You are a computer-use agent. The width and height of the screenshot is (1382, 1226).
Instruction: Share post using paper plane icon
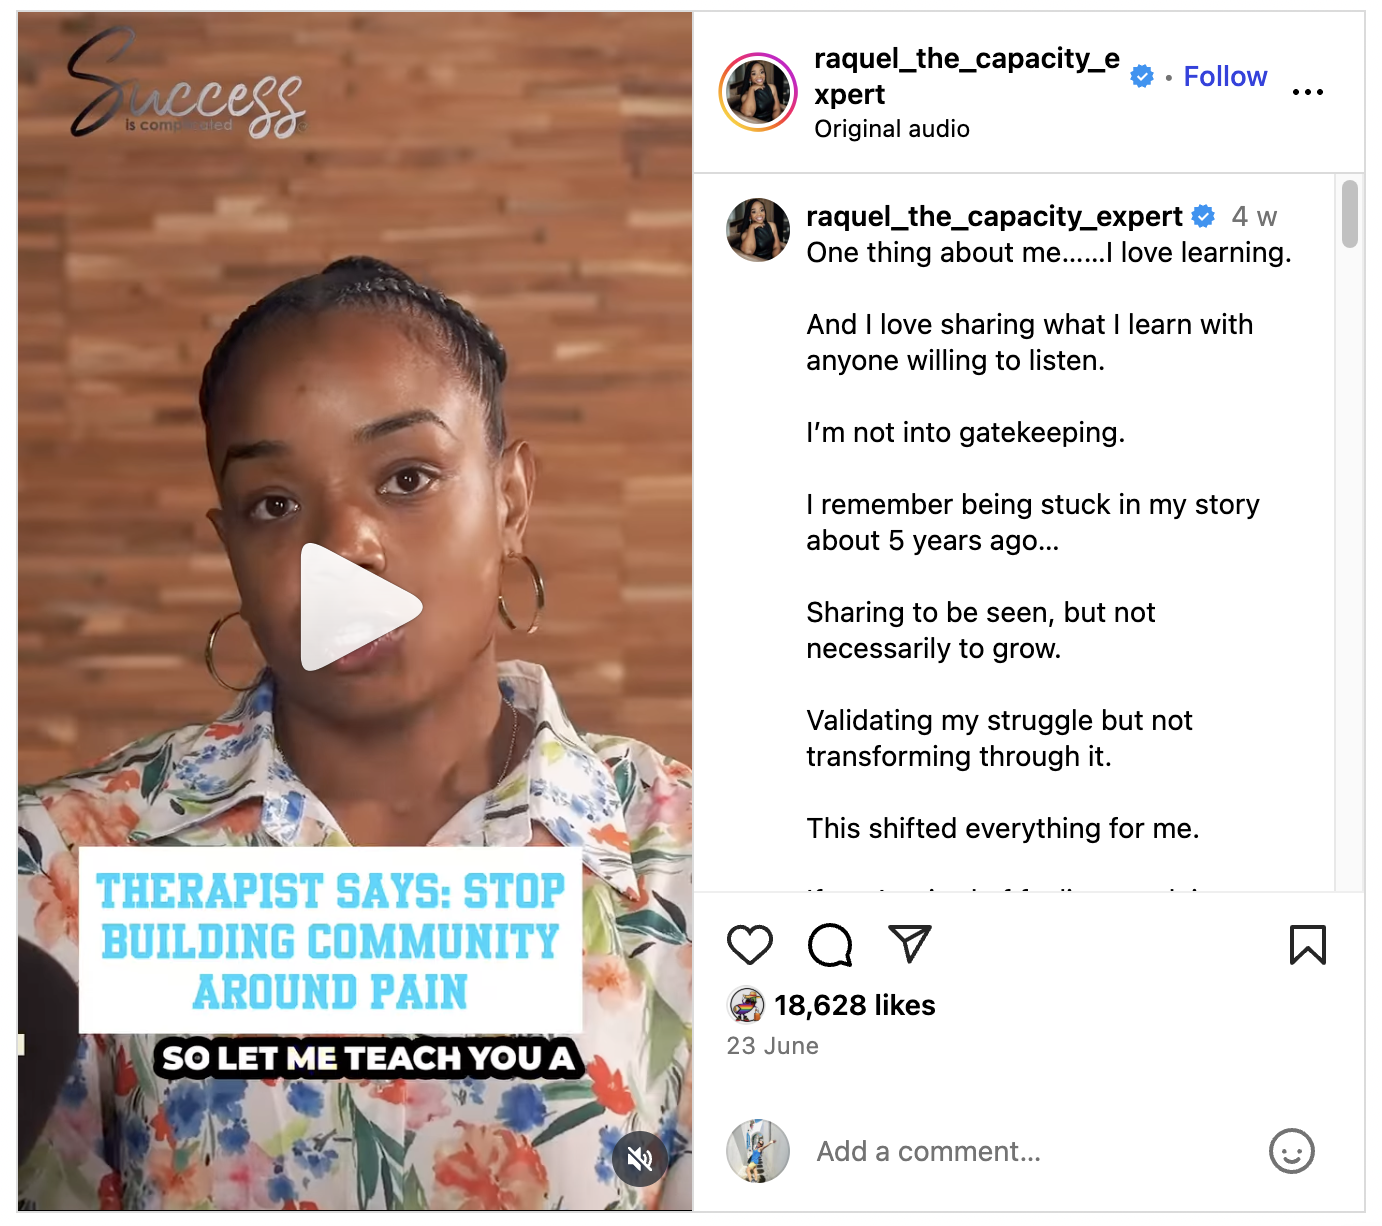[x=910, y=944]
